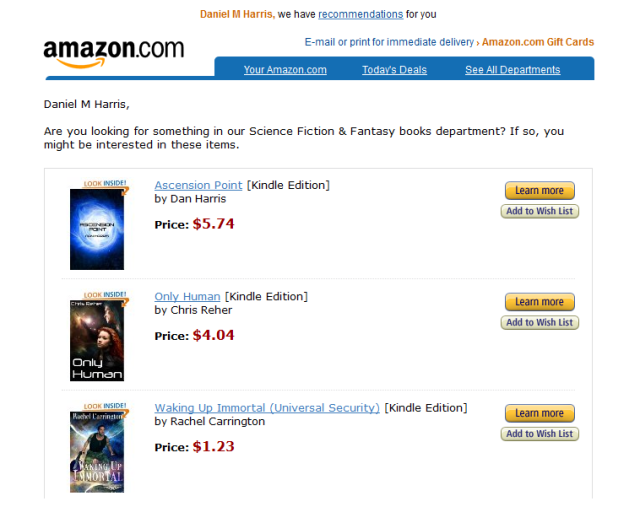Open the Ascension Point book cover
The image size is (640, 512).
point(97,229)
